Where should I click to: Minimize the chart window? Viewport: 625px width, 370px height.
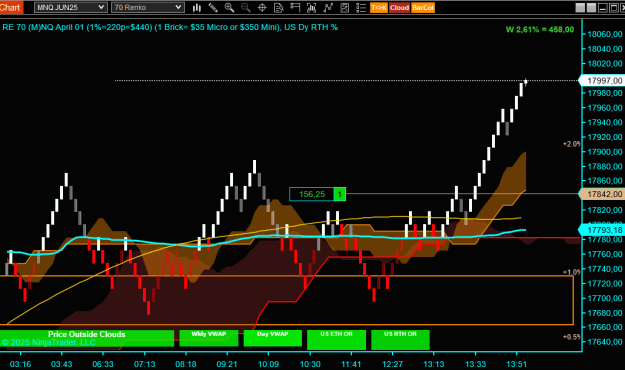pos(603,8)
